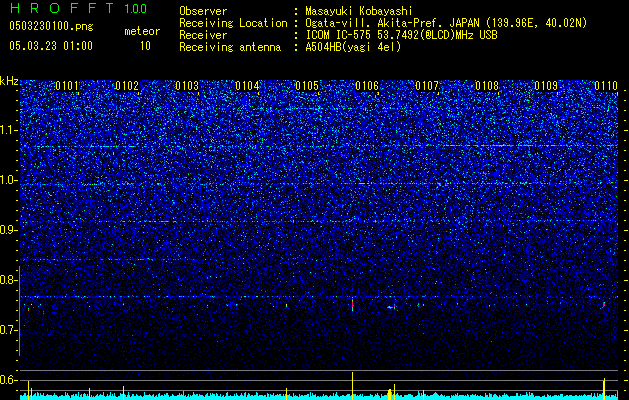The width and height of the screenshot is (629, 400).
Task: Click the 0107 time marker
Action: 427,86
